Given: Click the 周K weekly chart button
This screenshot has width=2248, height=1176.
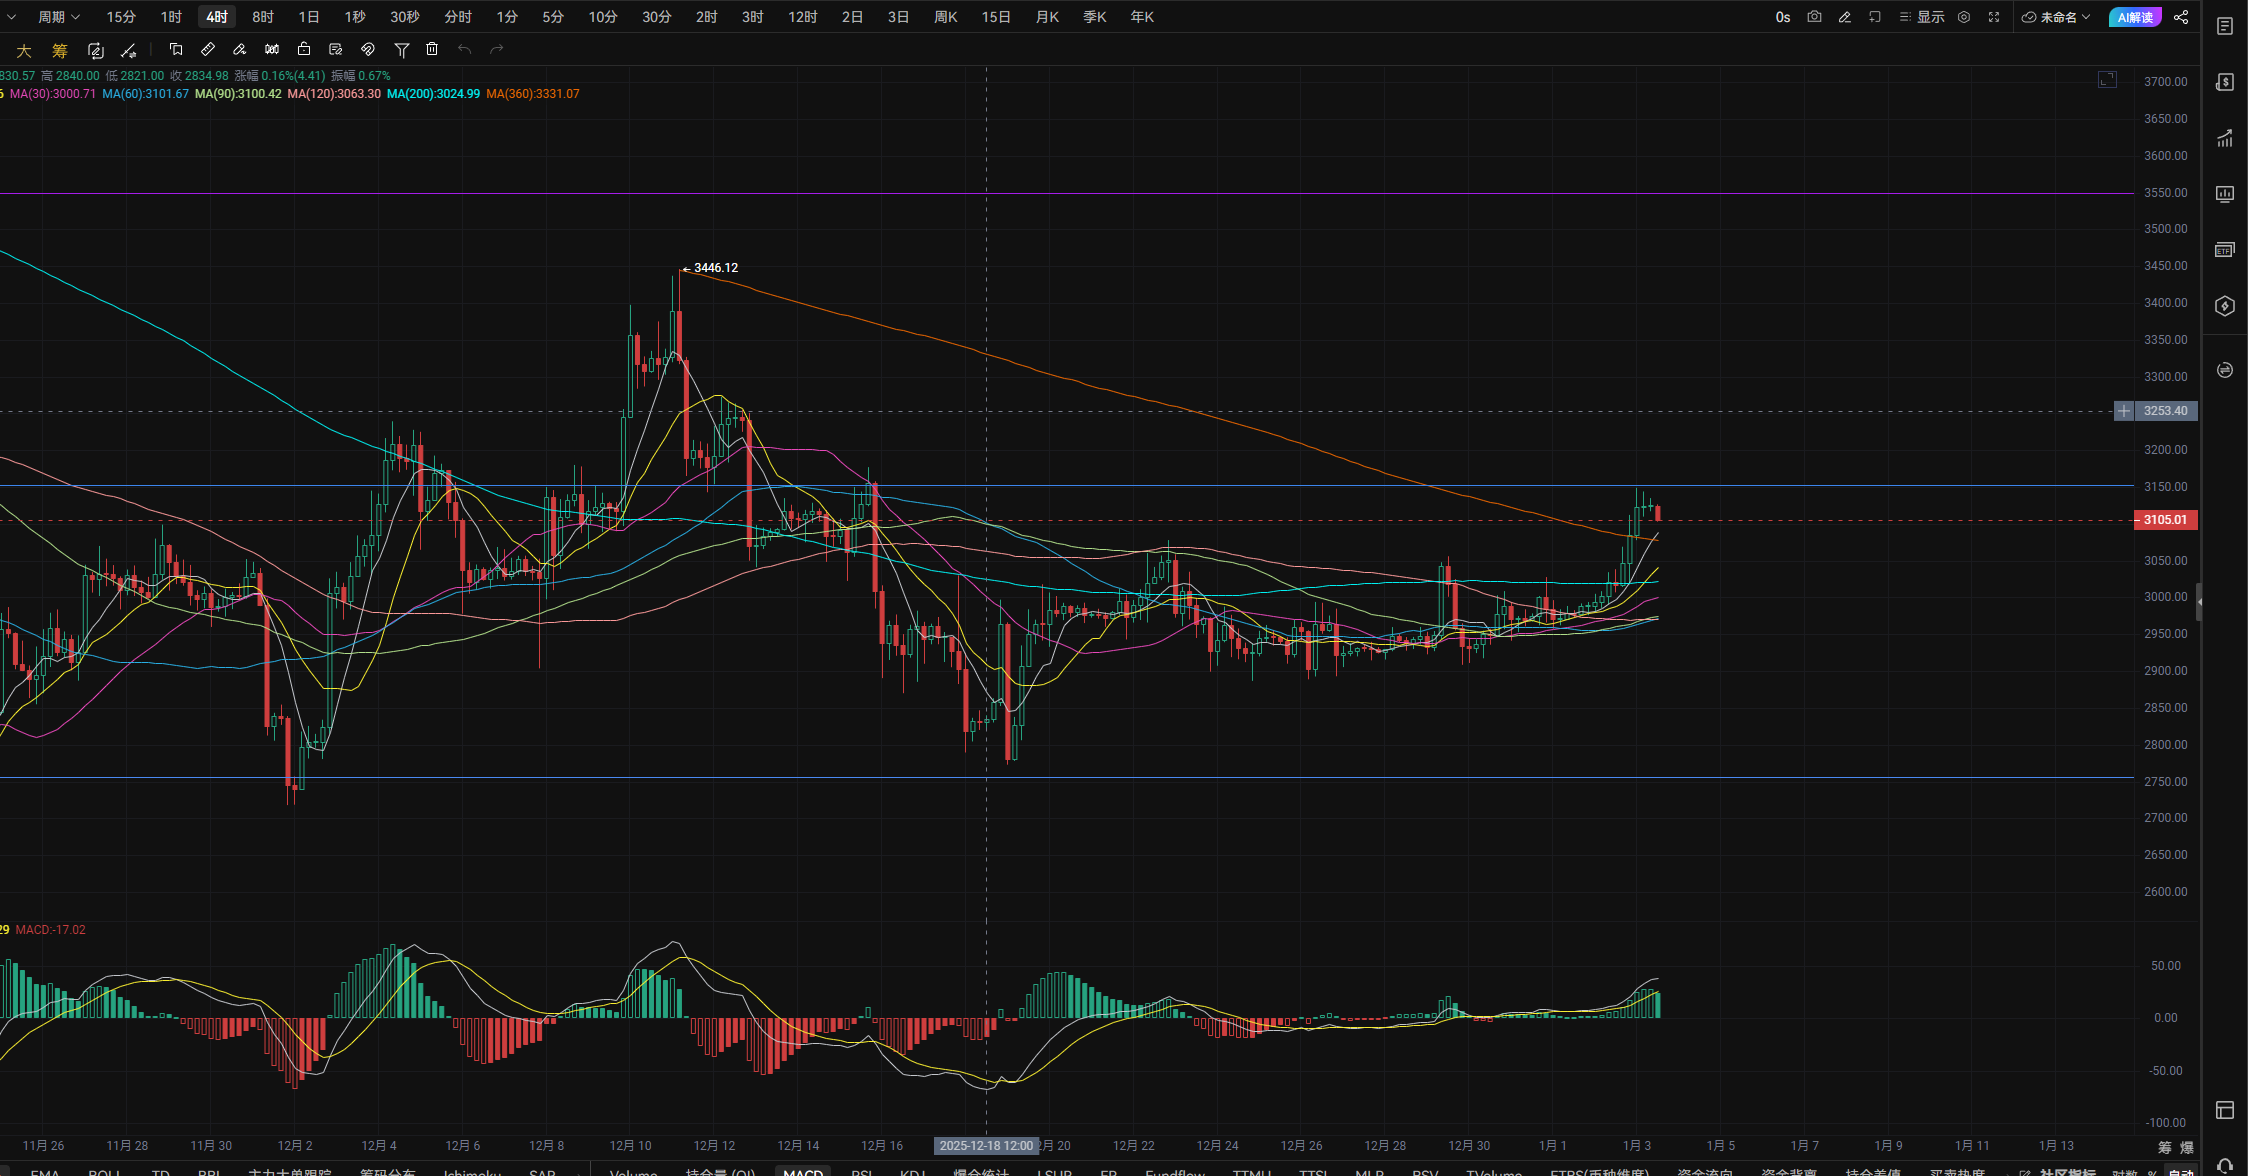Looking at the screenshot, I should tap(945, 17).
